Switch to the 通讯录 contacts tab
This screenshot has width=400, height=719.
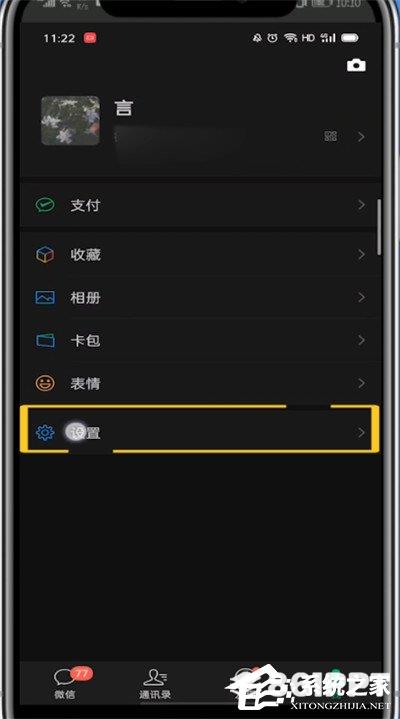point(155,683)
